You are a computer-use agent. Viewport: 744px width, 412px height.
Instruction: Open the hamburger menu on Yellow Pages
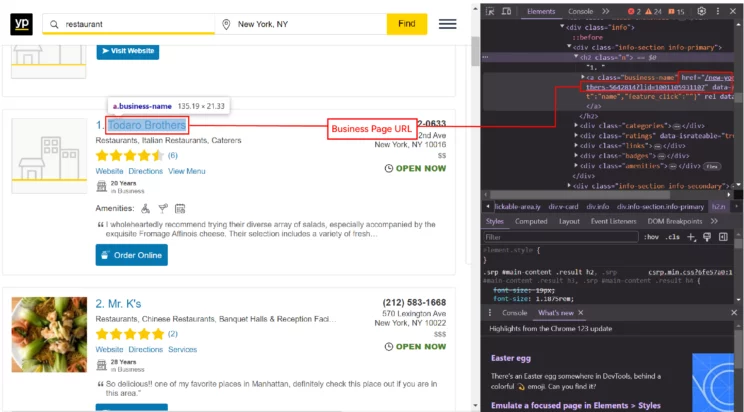447,24
